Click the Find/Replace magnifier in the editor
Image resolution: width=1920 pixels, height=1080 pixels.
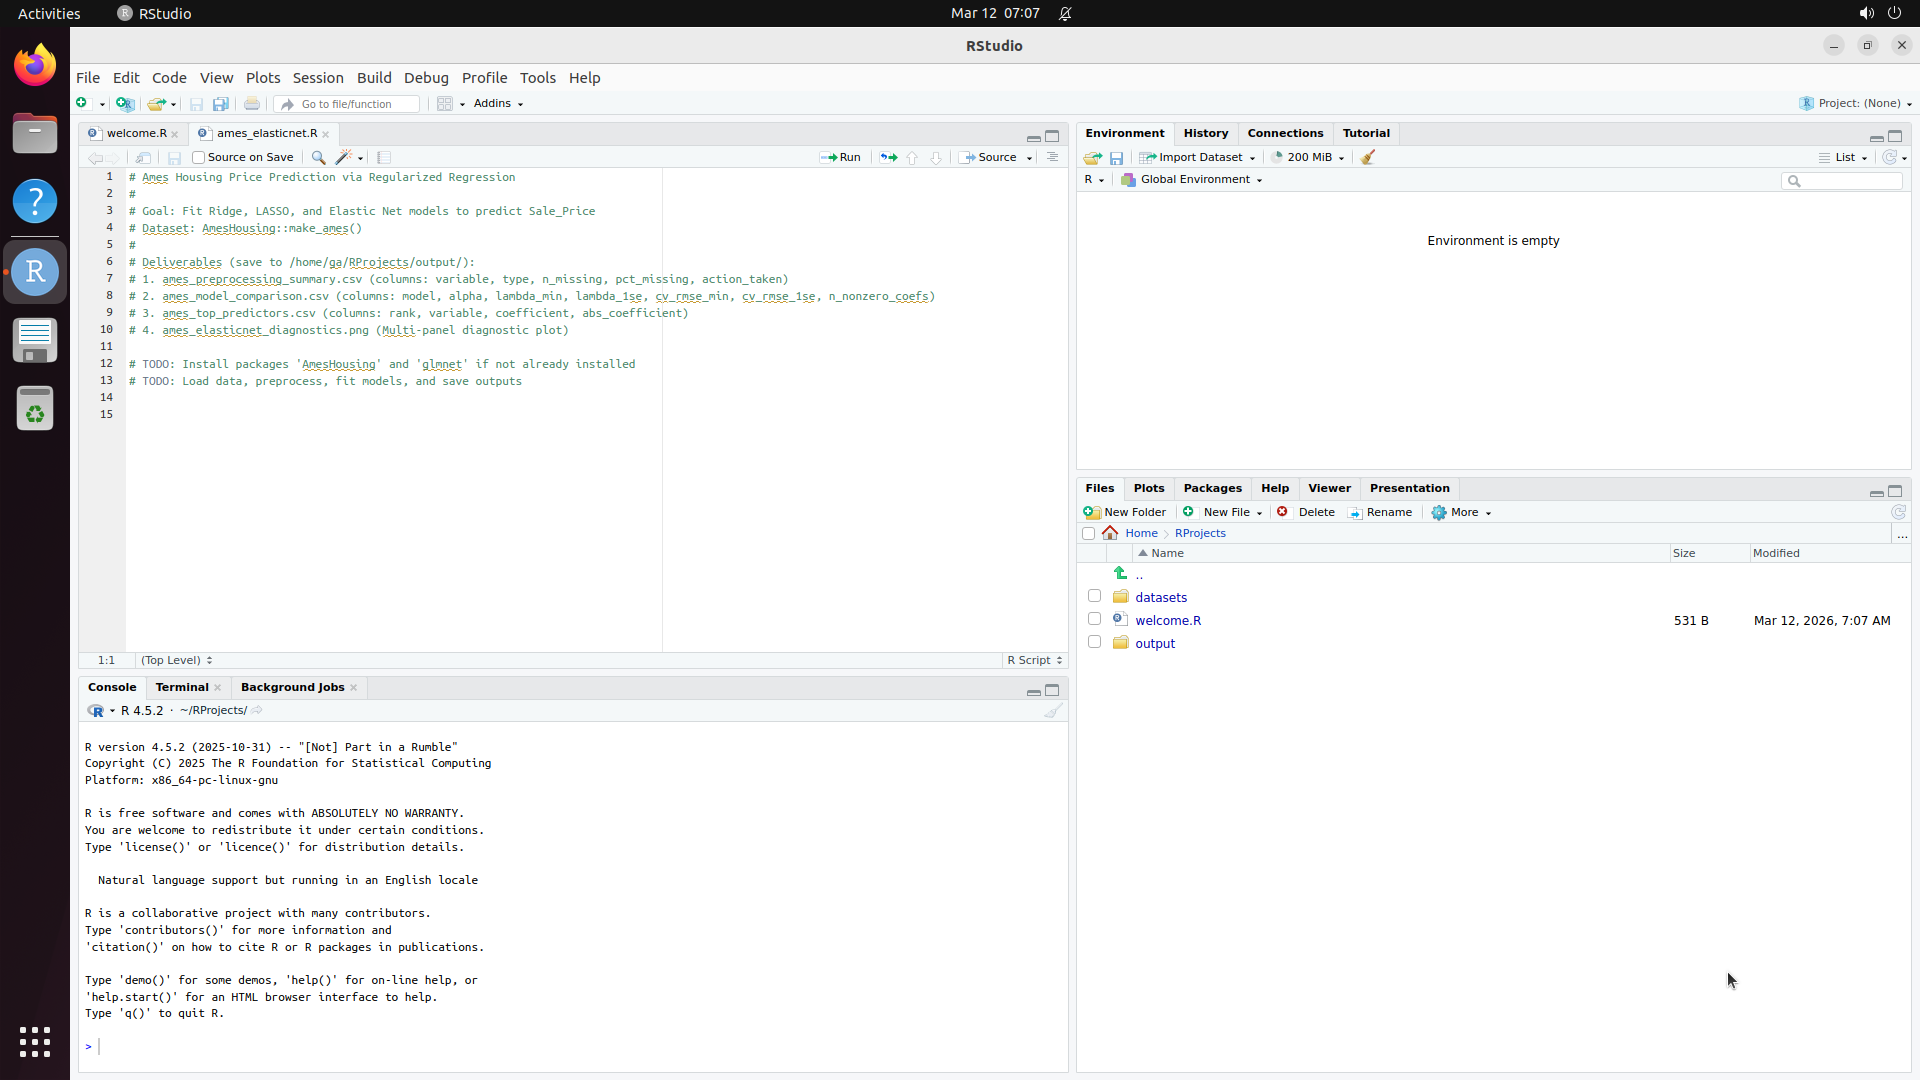[x=318, y=157]
